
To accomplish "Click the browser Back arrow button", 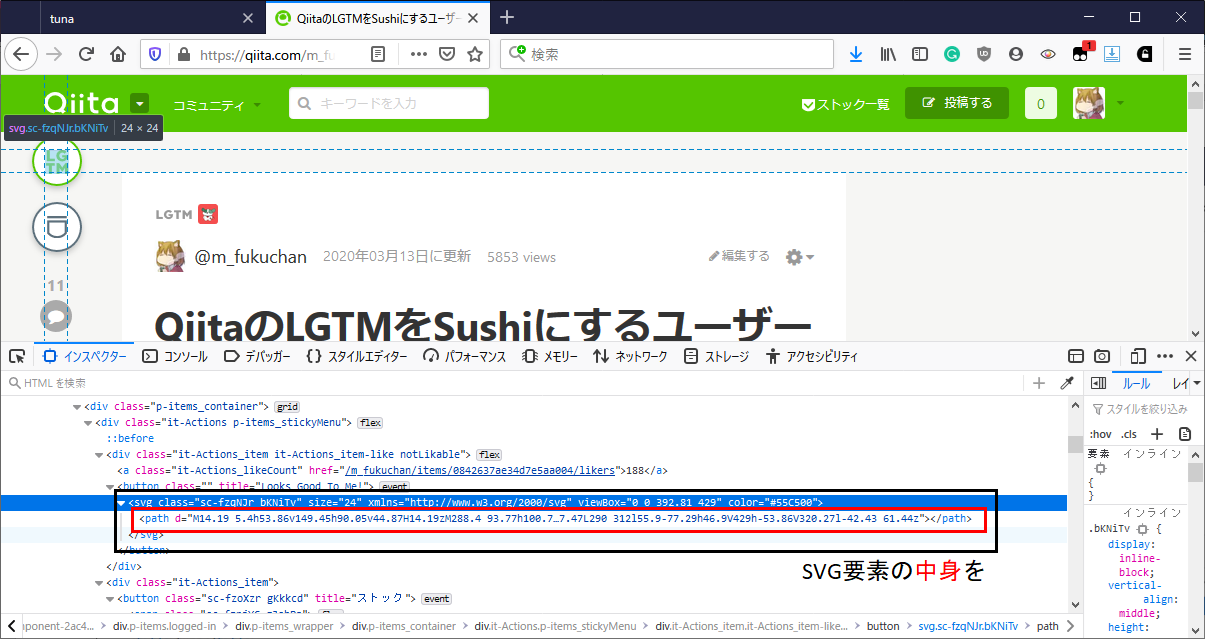I will [20, 54].
